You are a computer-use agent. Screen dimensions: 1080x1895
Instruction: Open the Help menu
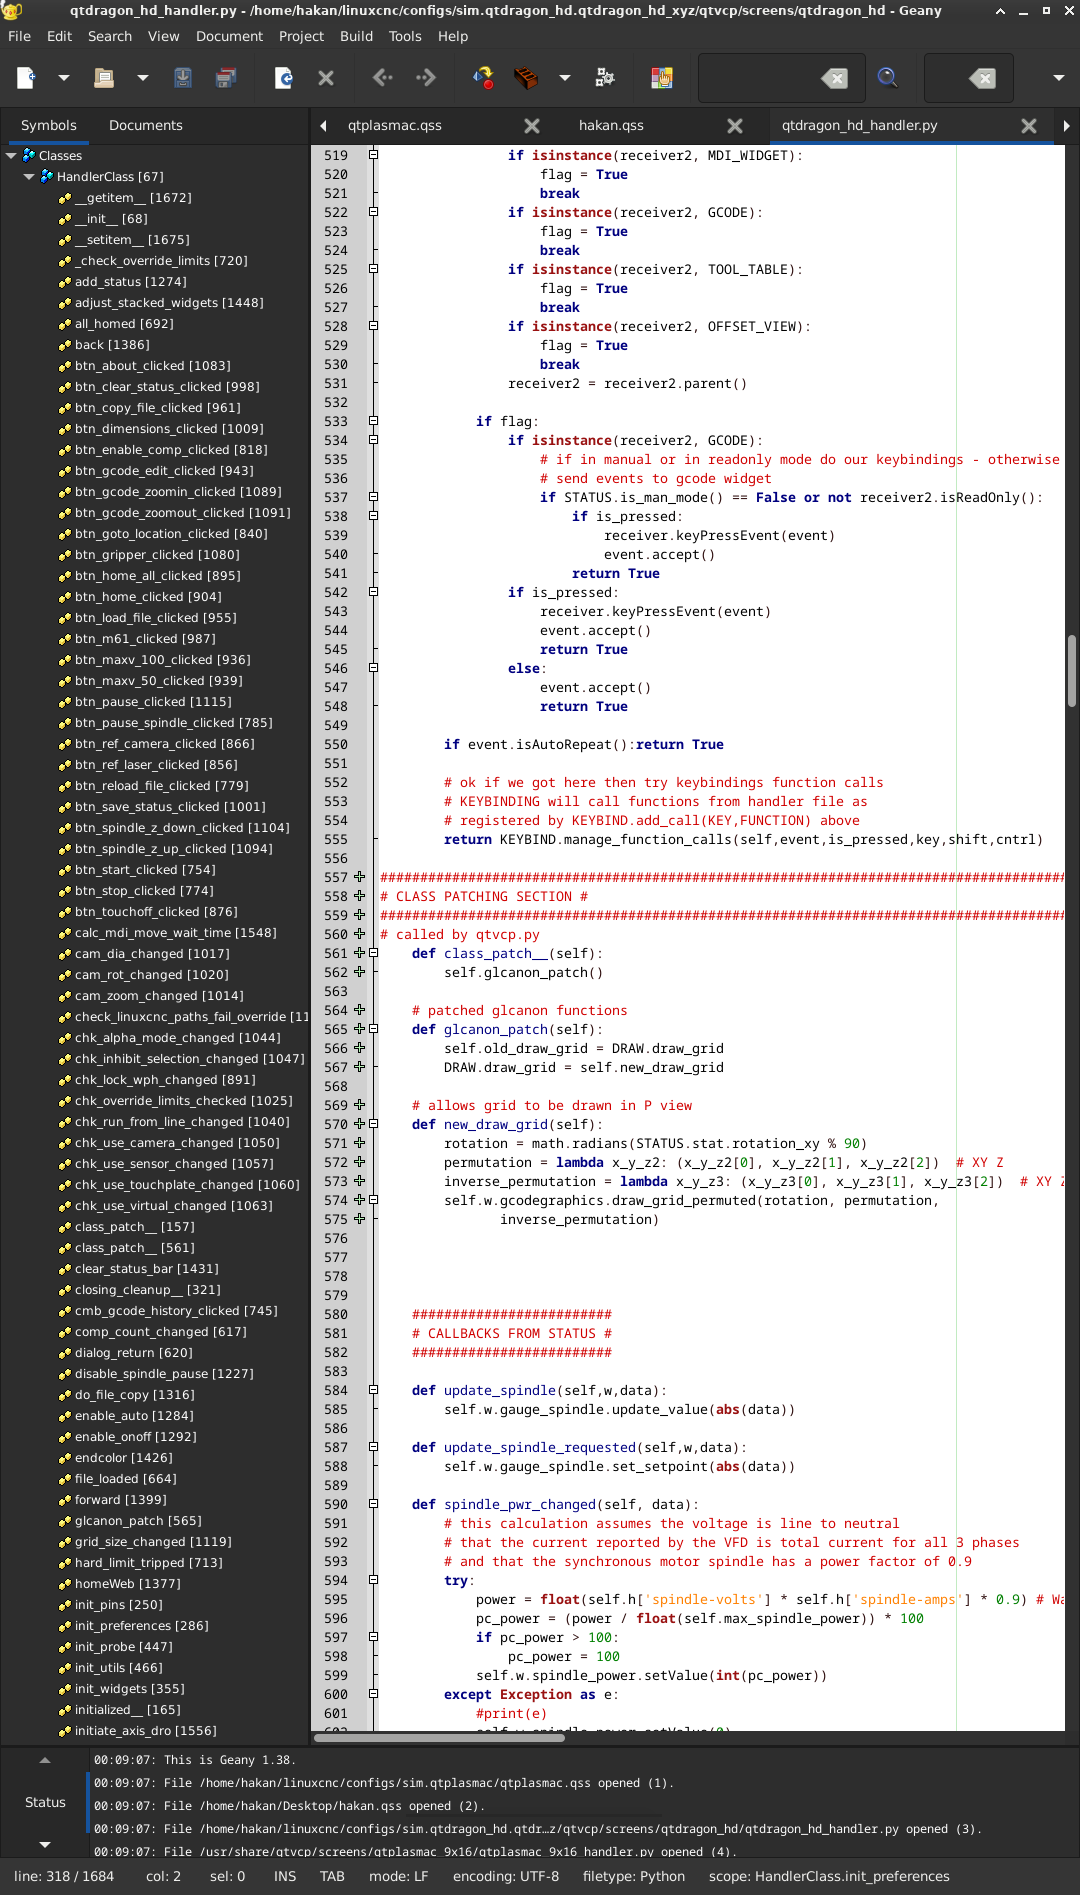[x=453, y=36]
